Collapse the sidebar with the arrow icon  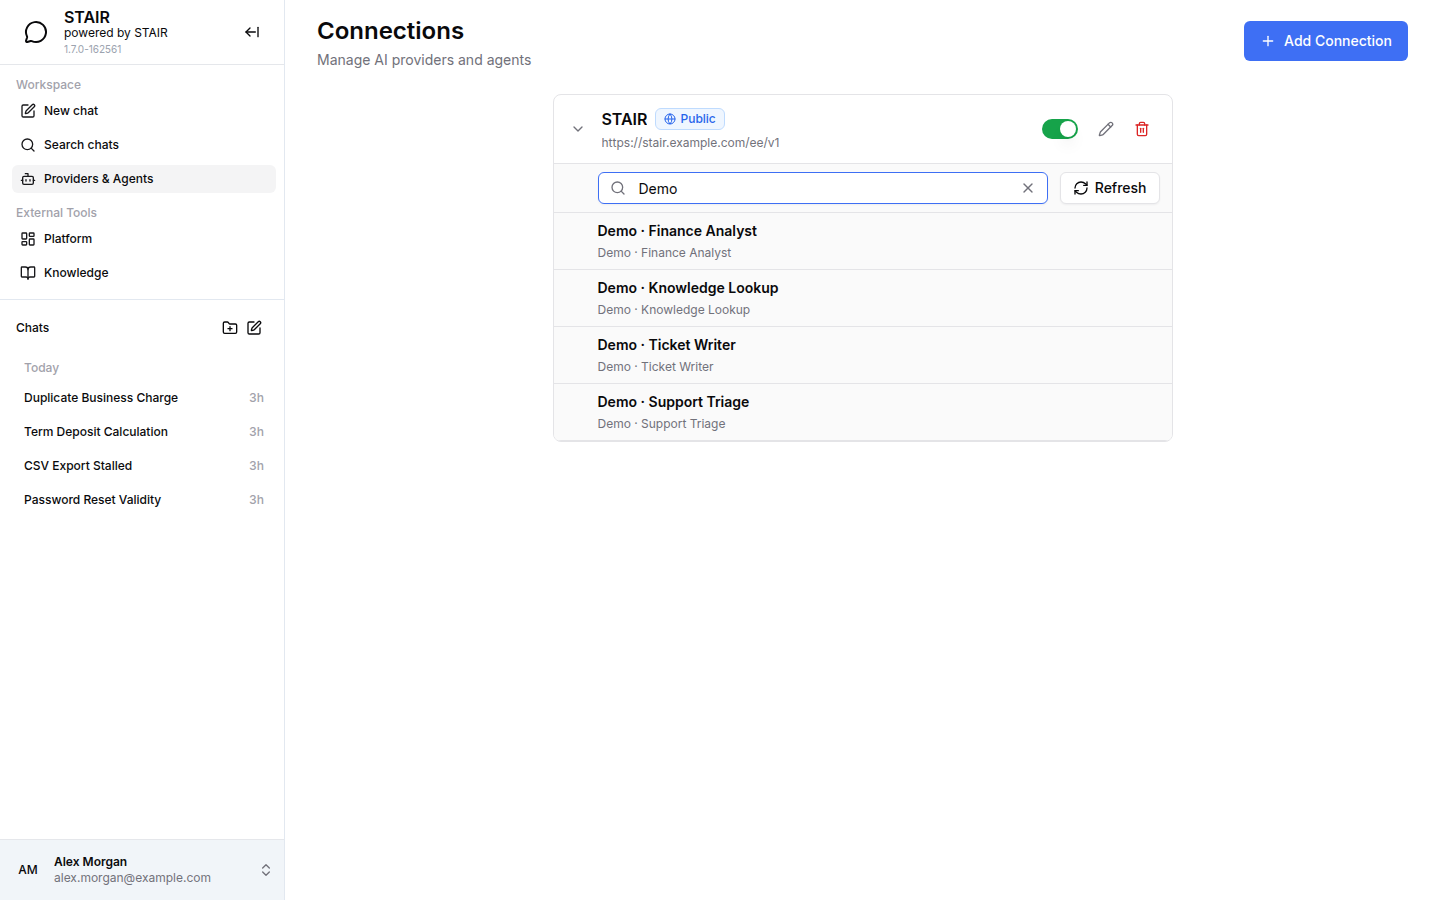[252, 32]
